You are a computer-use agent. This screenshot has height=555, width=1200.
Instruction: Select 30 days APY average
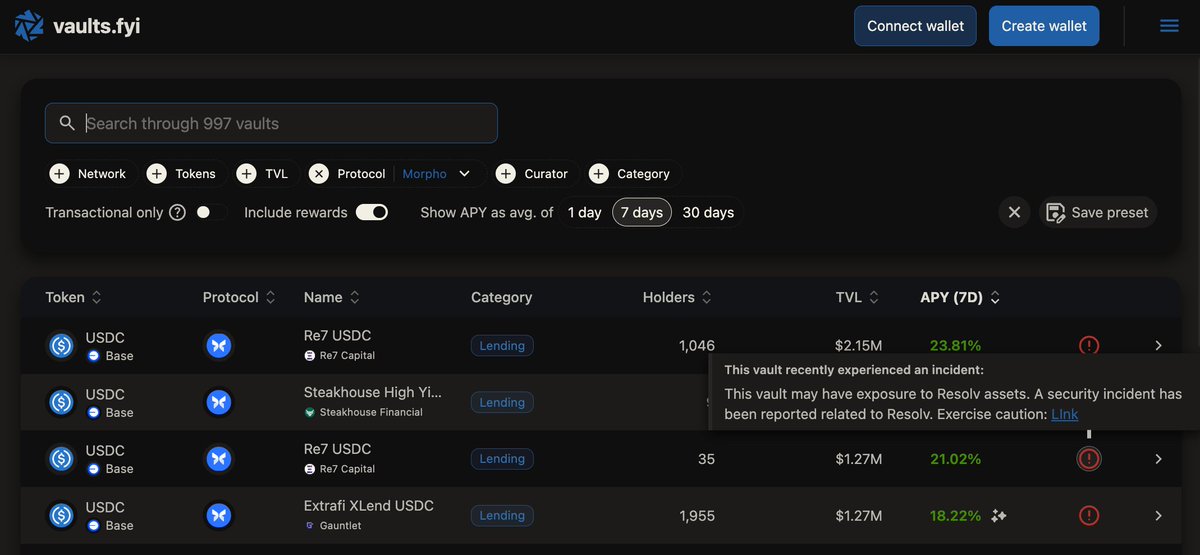708,212
